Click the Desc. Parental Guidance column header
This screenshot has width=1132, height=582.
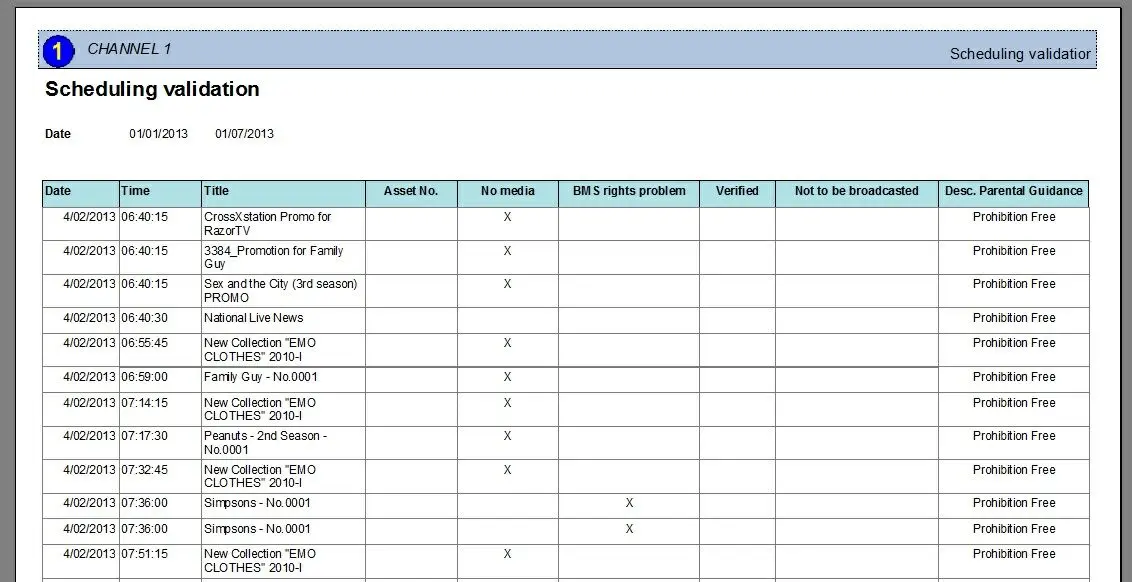click(x=1013, y=191)
